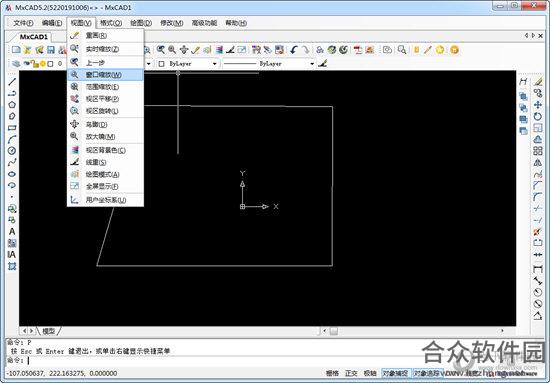The height and width of the screenshot is (383, 550).
Task: Click the magnifier search icon in top toolbar
Action: pyautogui.click(x=402, y=50)
